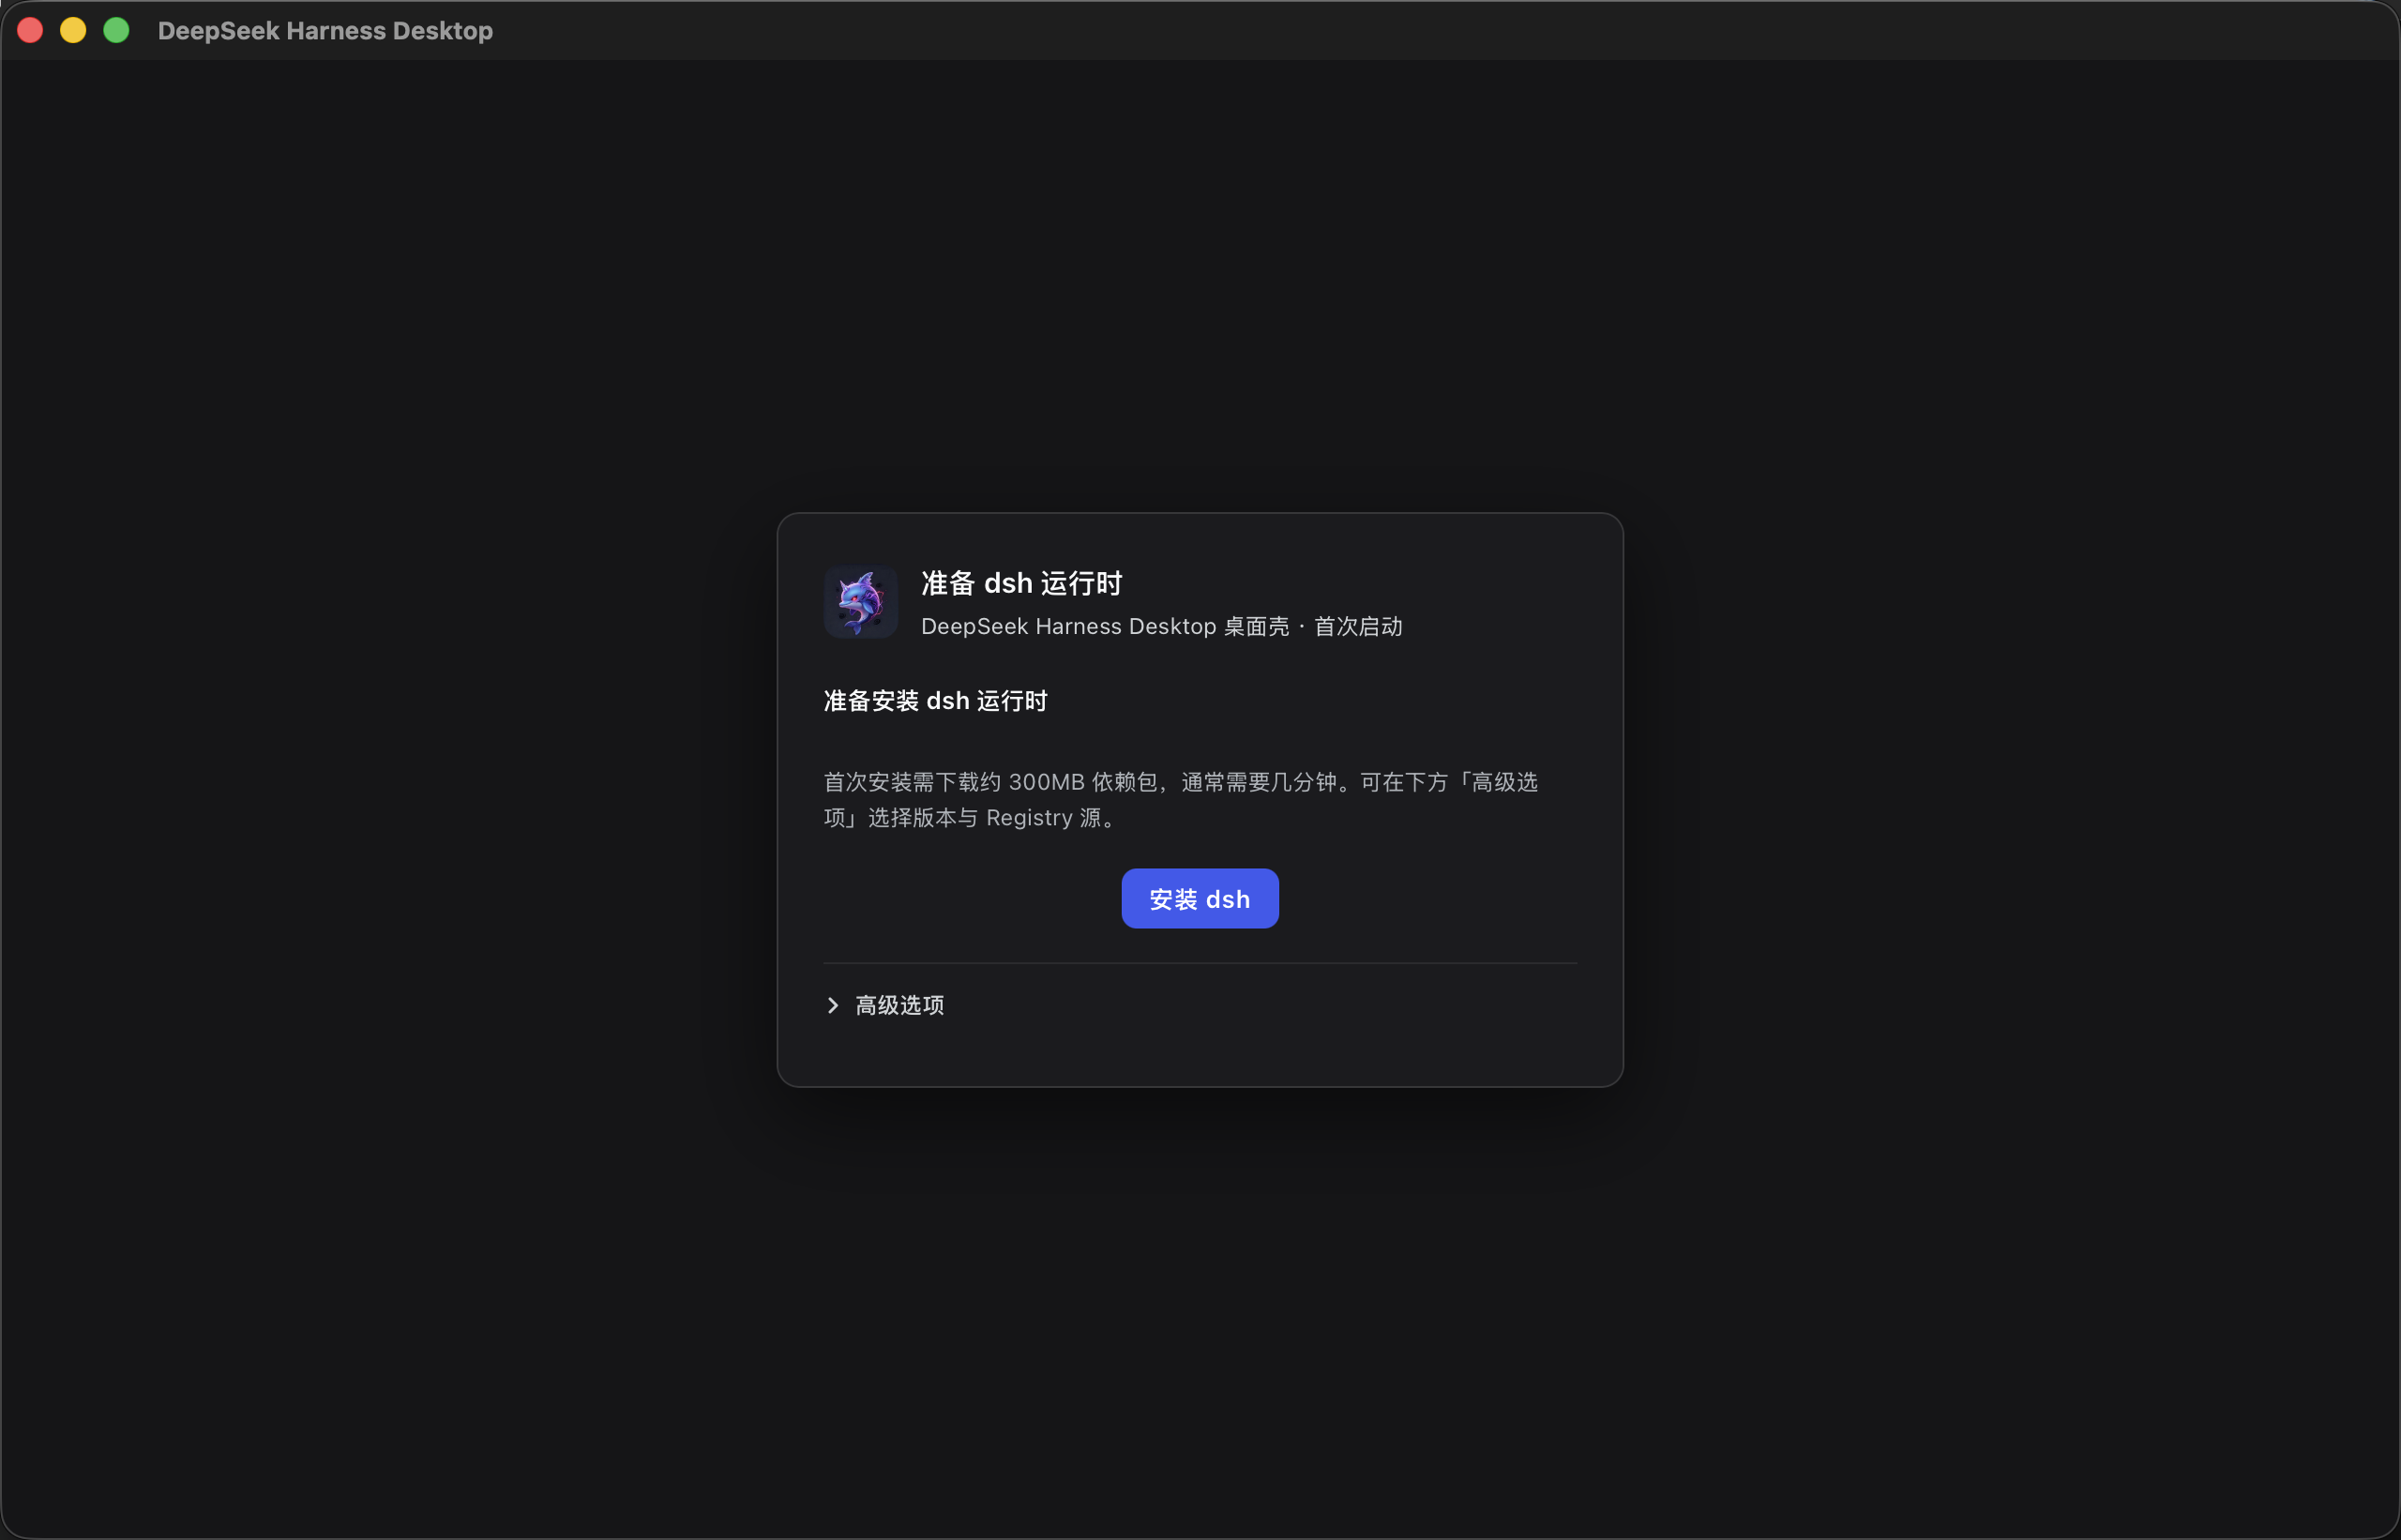Image resolution: width=2401 pixels, height=1540 pixels.
Task: Click the 准备安装 dsh 运行时 status text
Action: [935, 701]
